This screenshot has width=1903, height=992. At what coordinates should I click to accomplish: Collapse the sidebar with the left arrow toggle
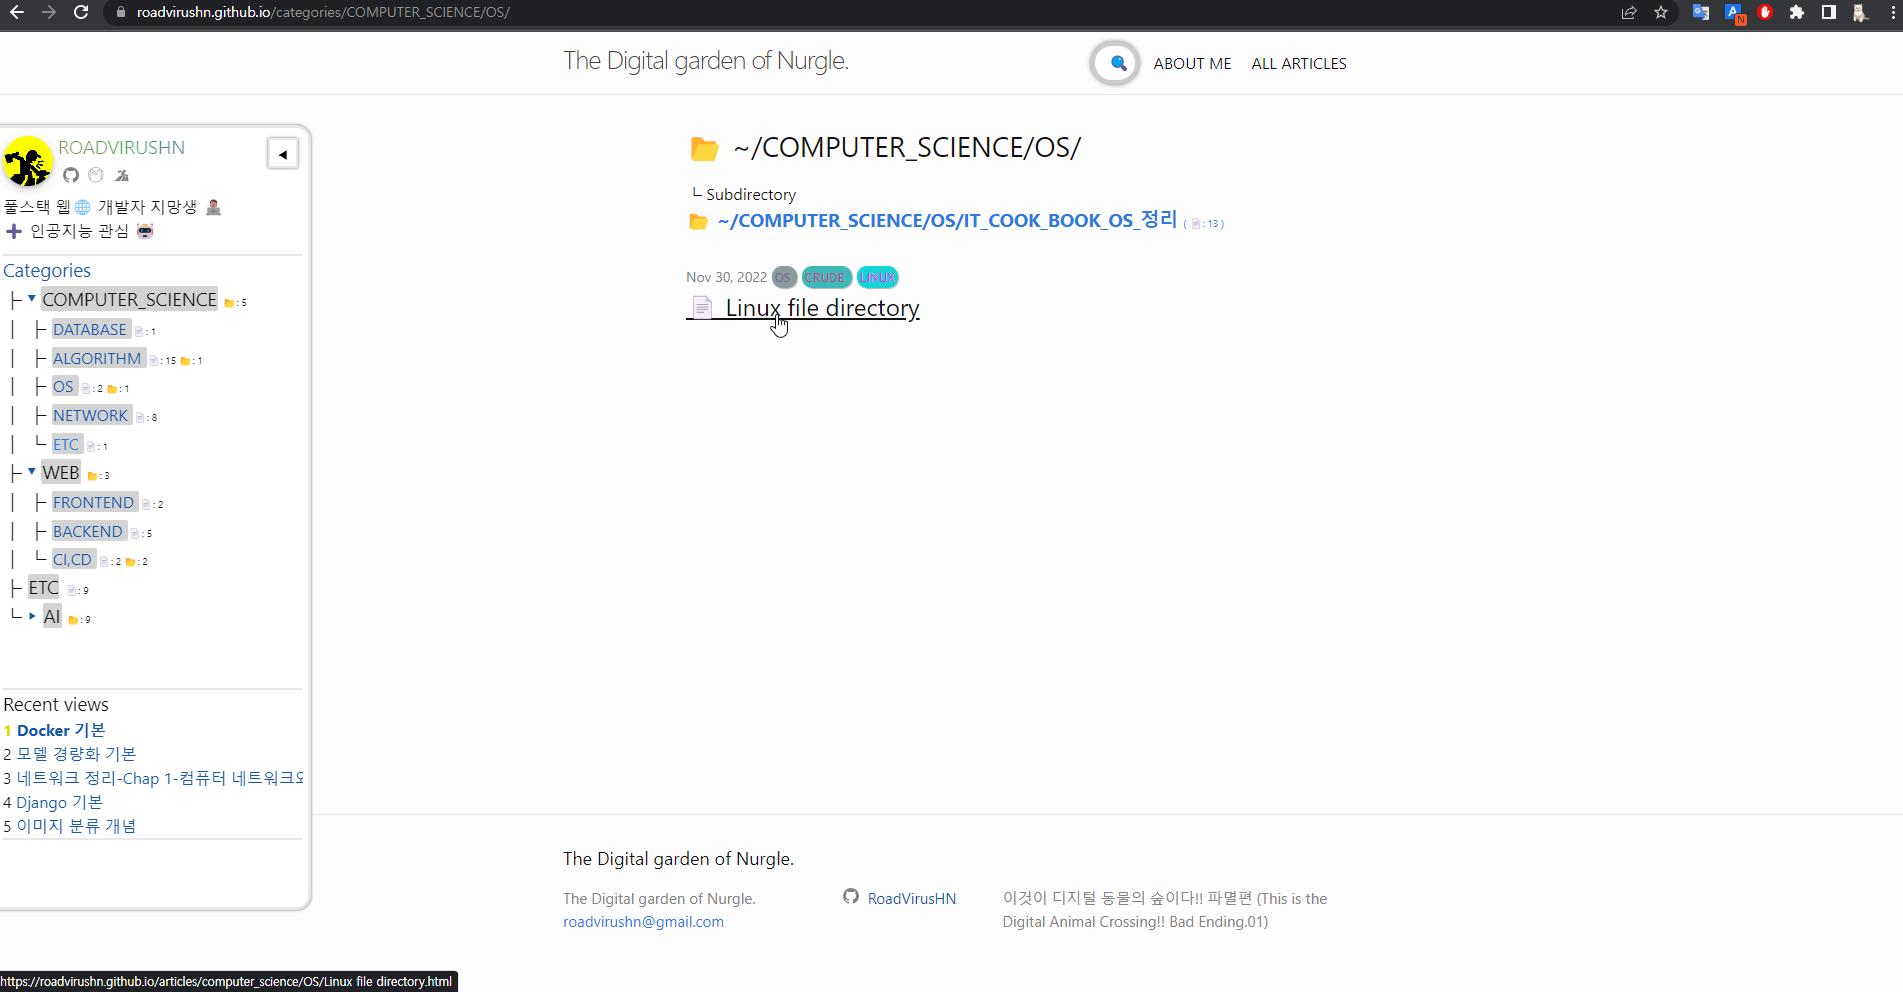point(283,154)
